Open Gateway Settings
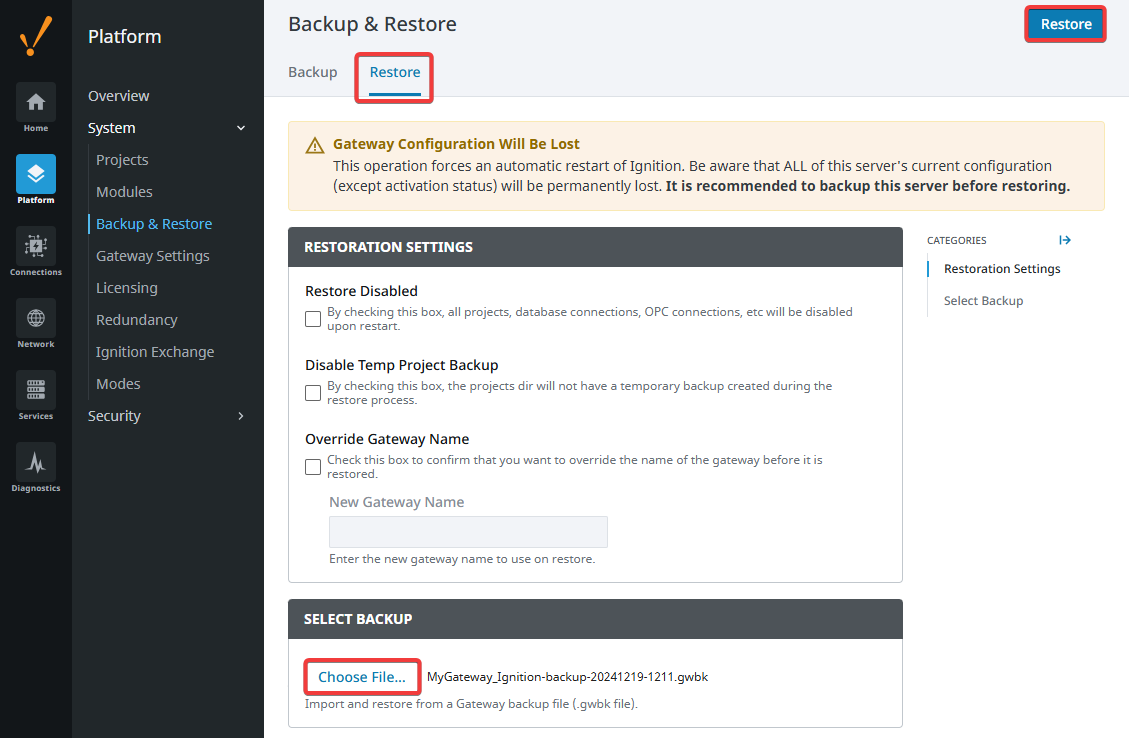1129x738 pixels. point(153,256)
